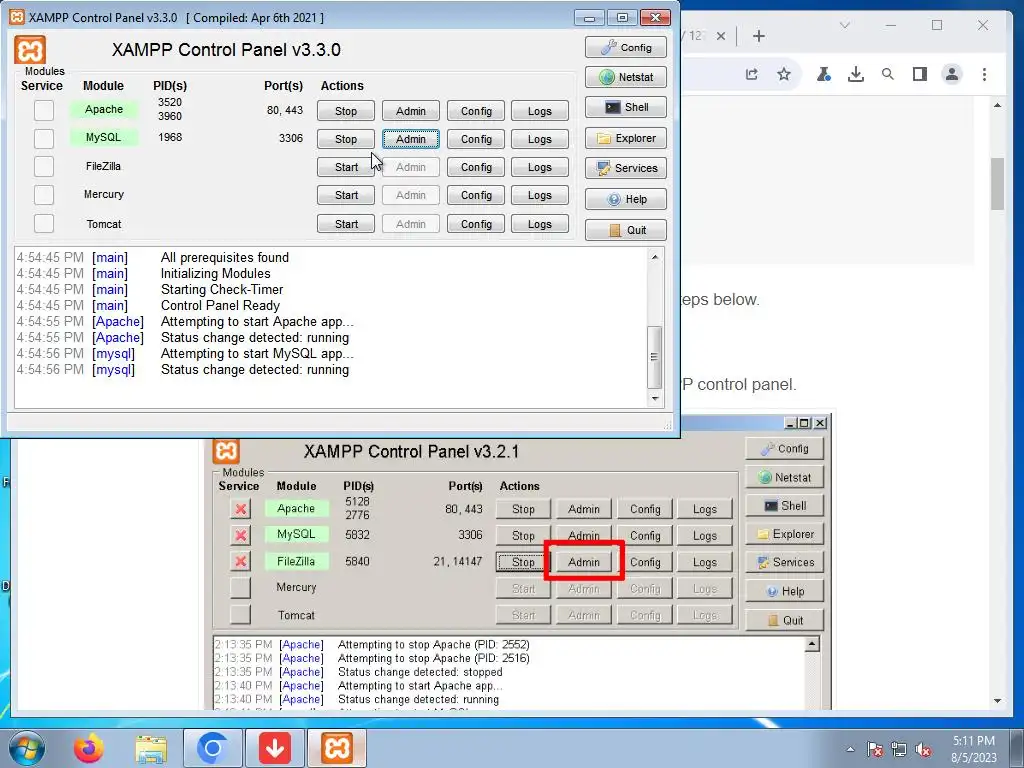
Task: Click the XAMPP tutorial screenshot in Chrome
Action: pyautogui.click(x=519, y=562)
